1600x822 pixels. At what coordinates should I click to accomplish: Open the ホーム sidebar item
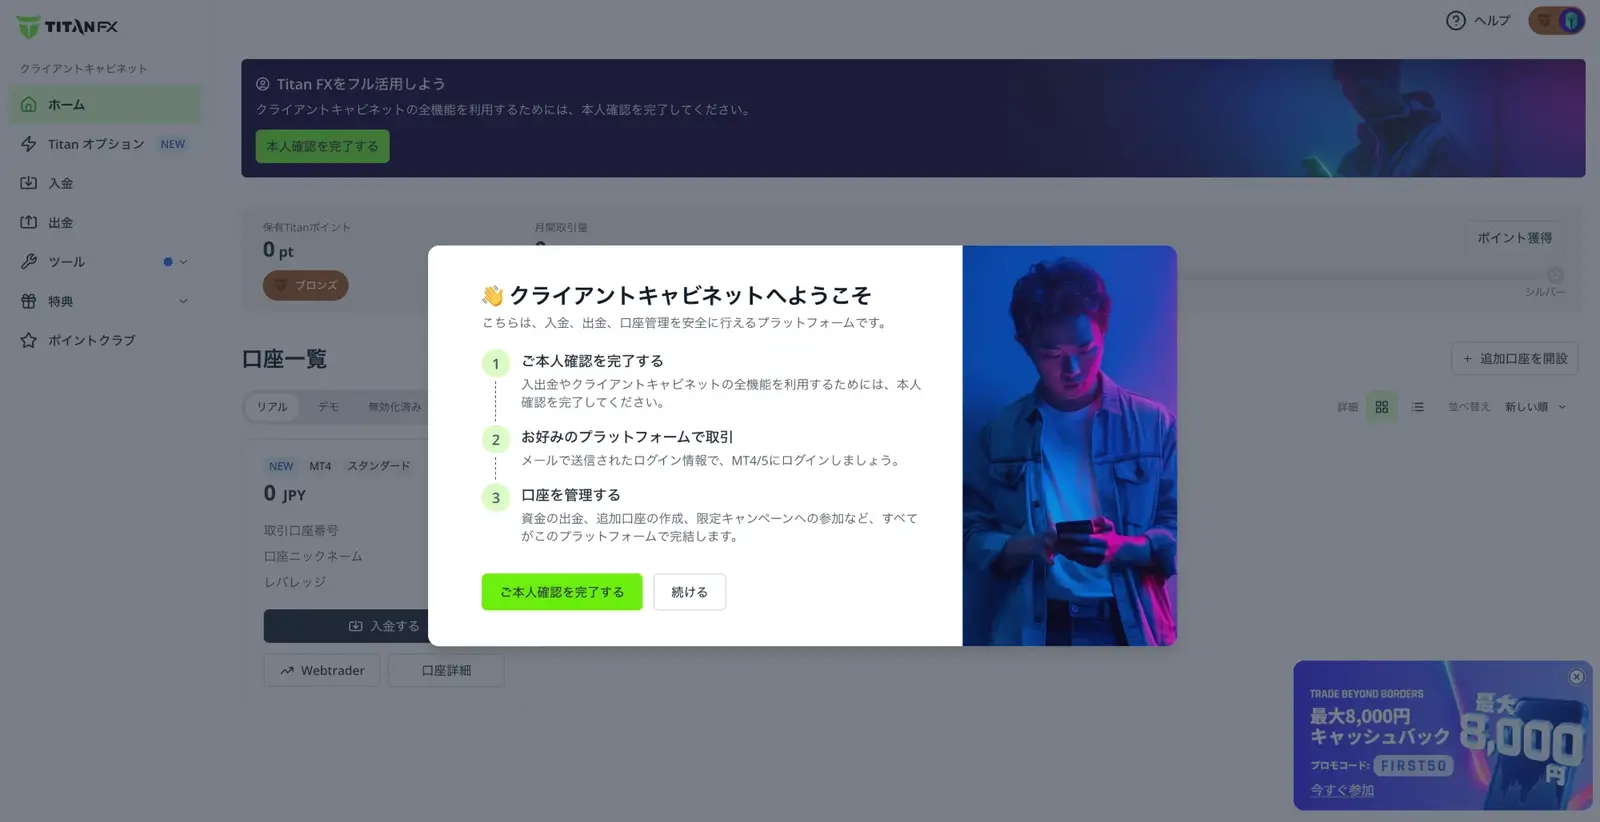point(104,104)
